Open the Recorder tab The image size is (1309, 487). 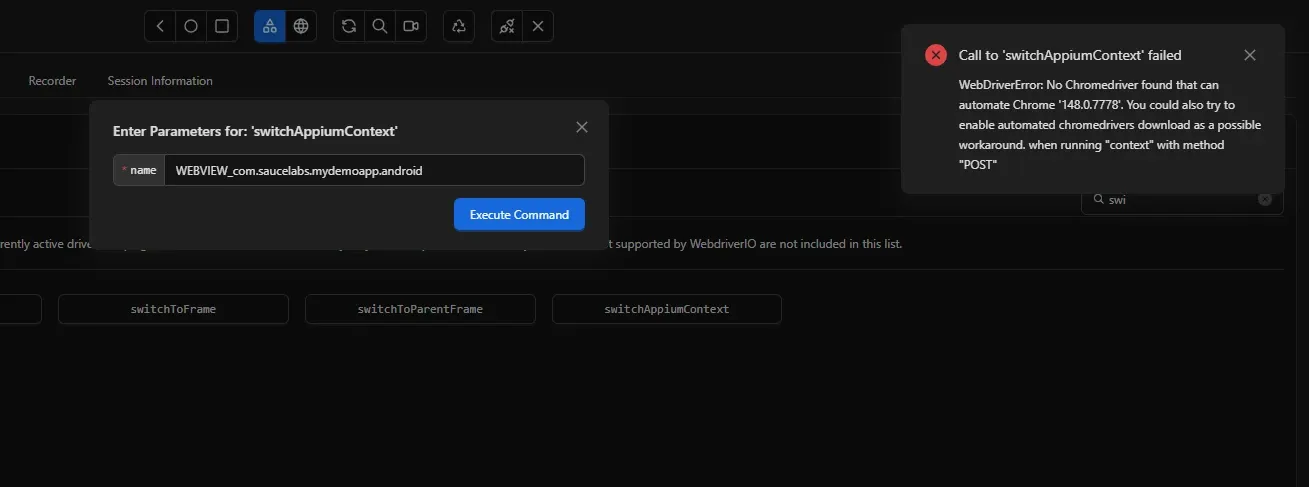coord(52,81)
